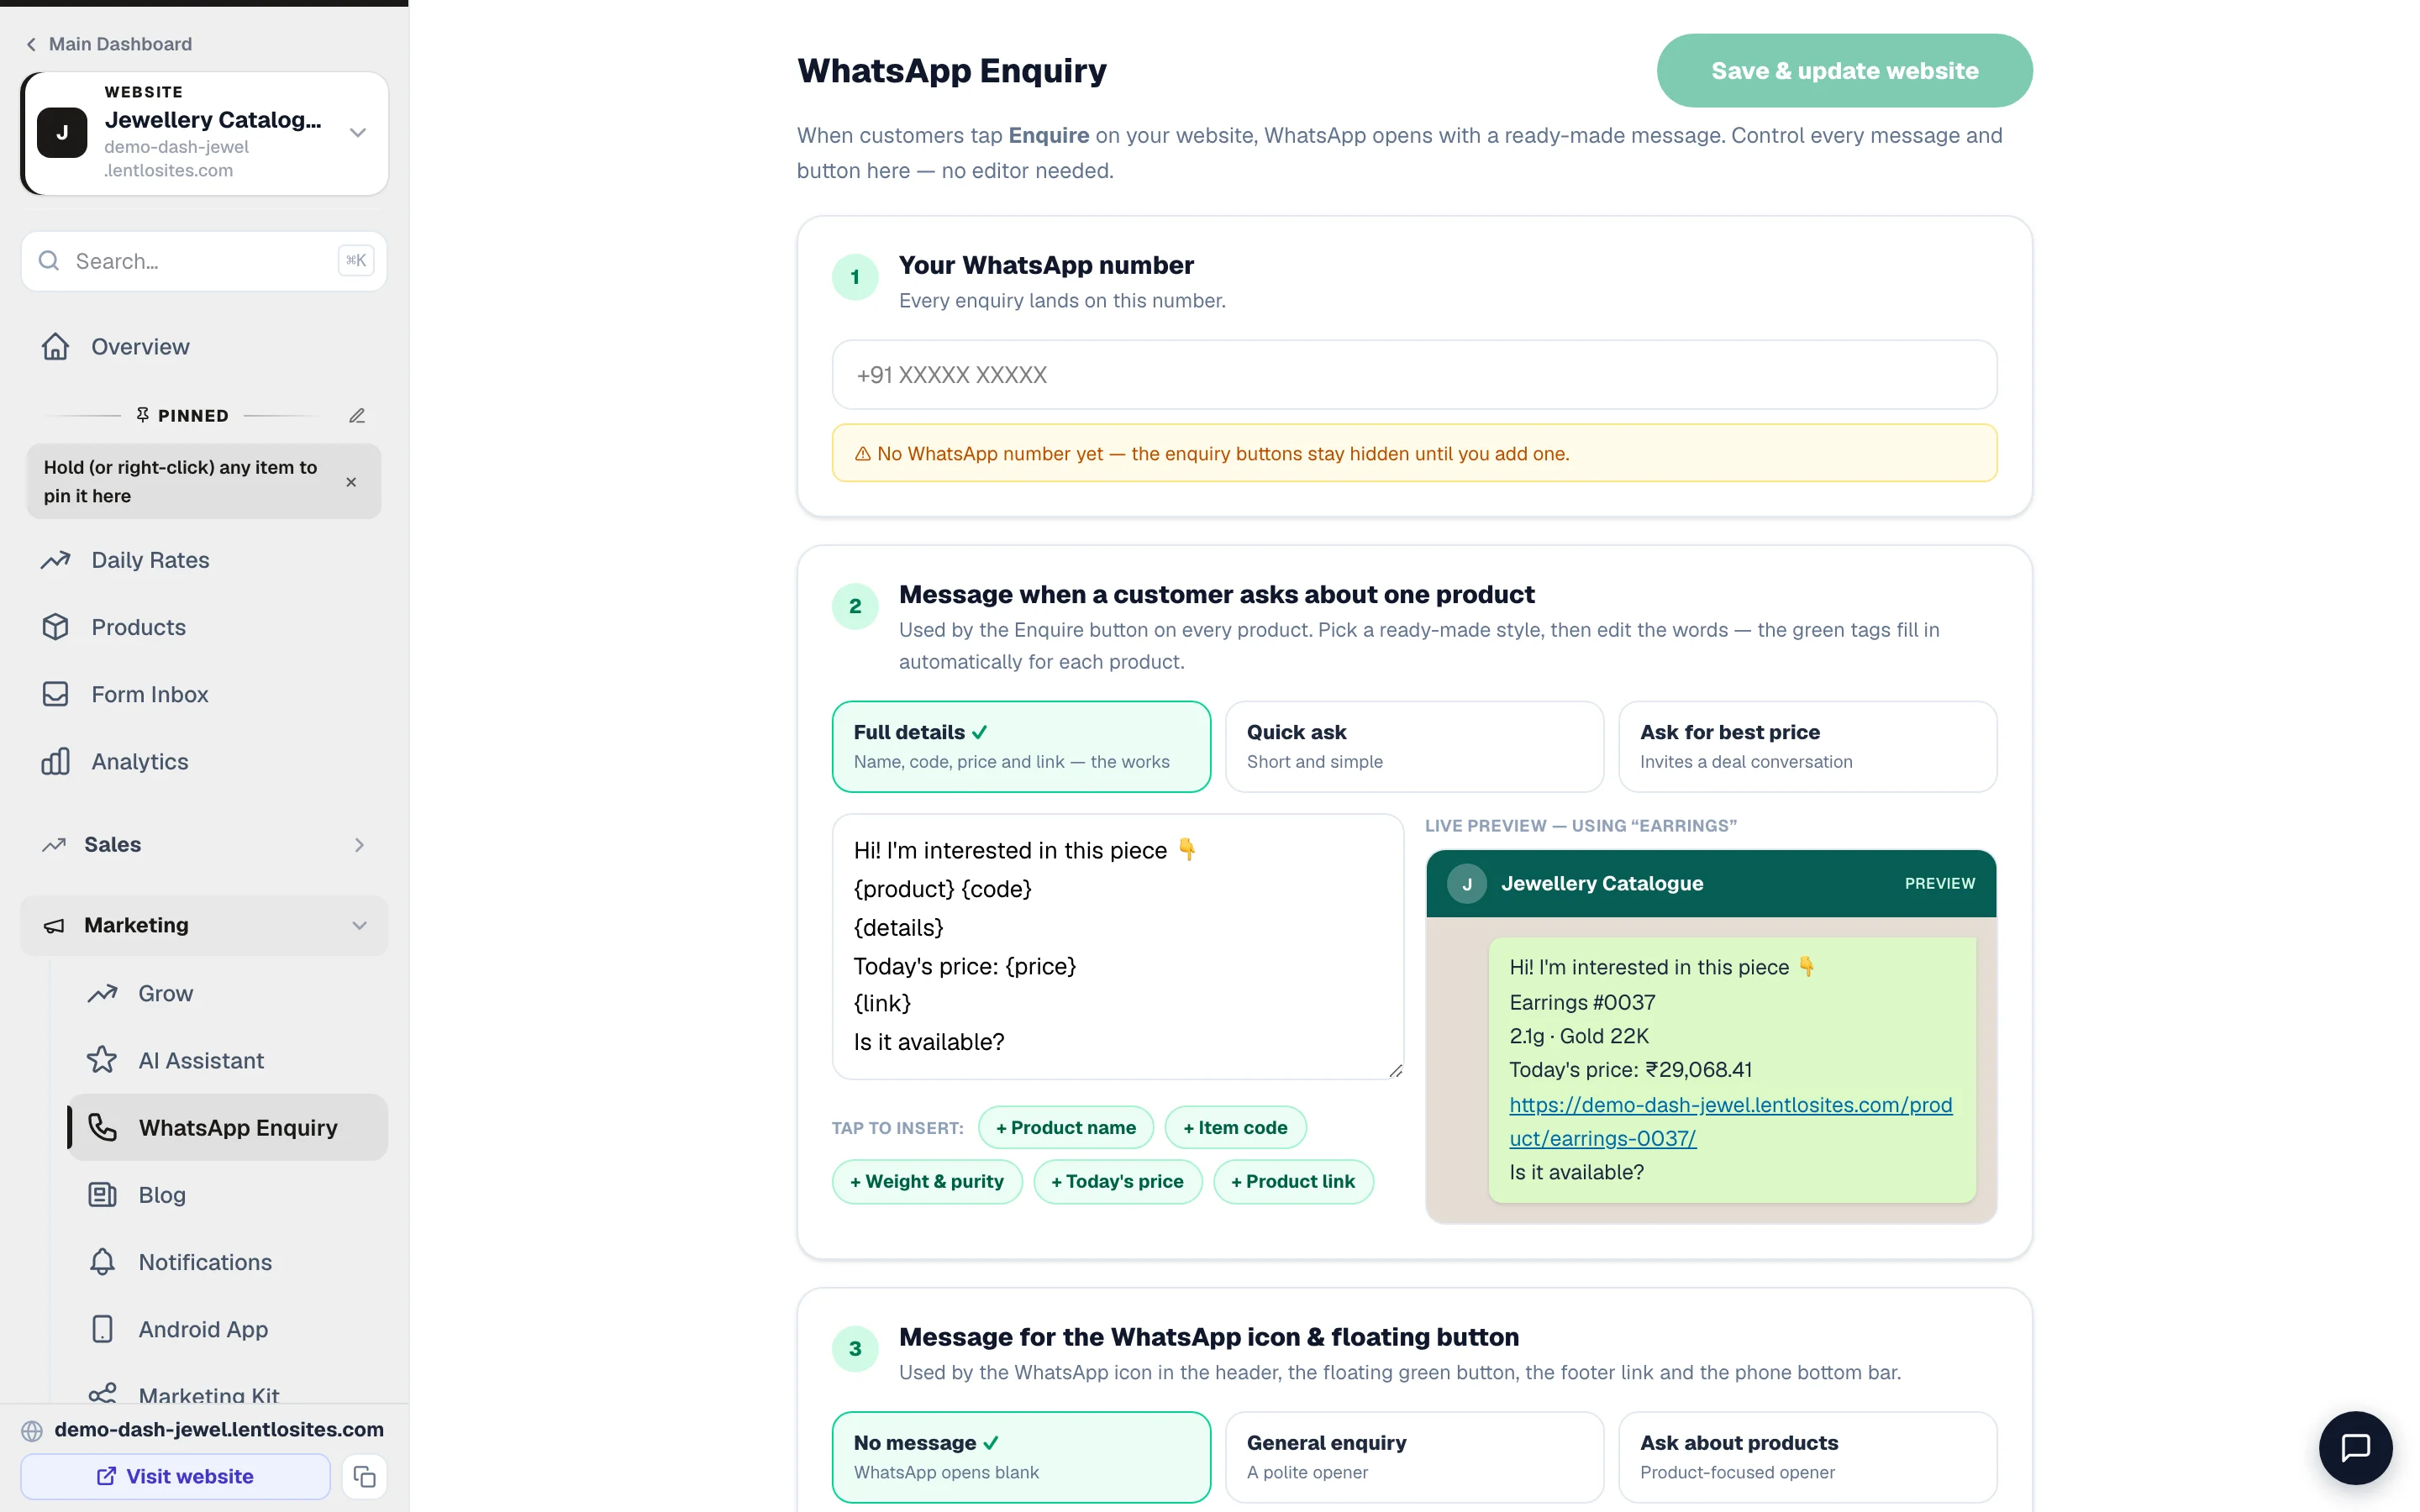
Task: Click the Android App phone icon
Action: tap(102, 1328)
